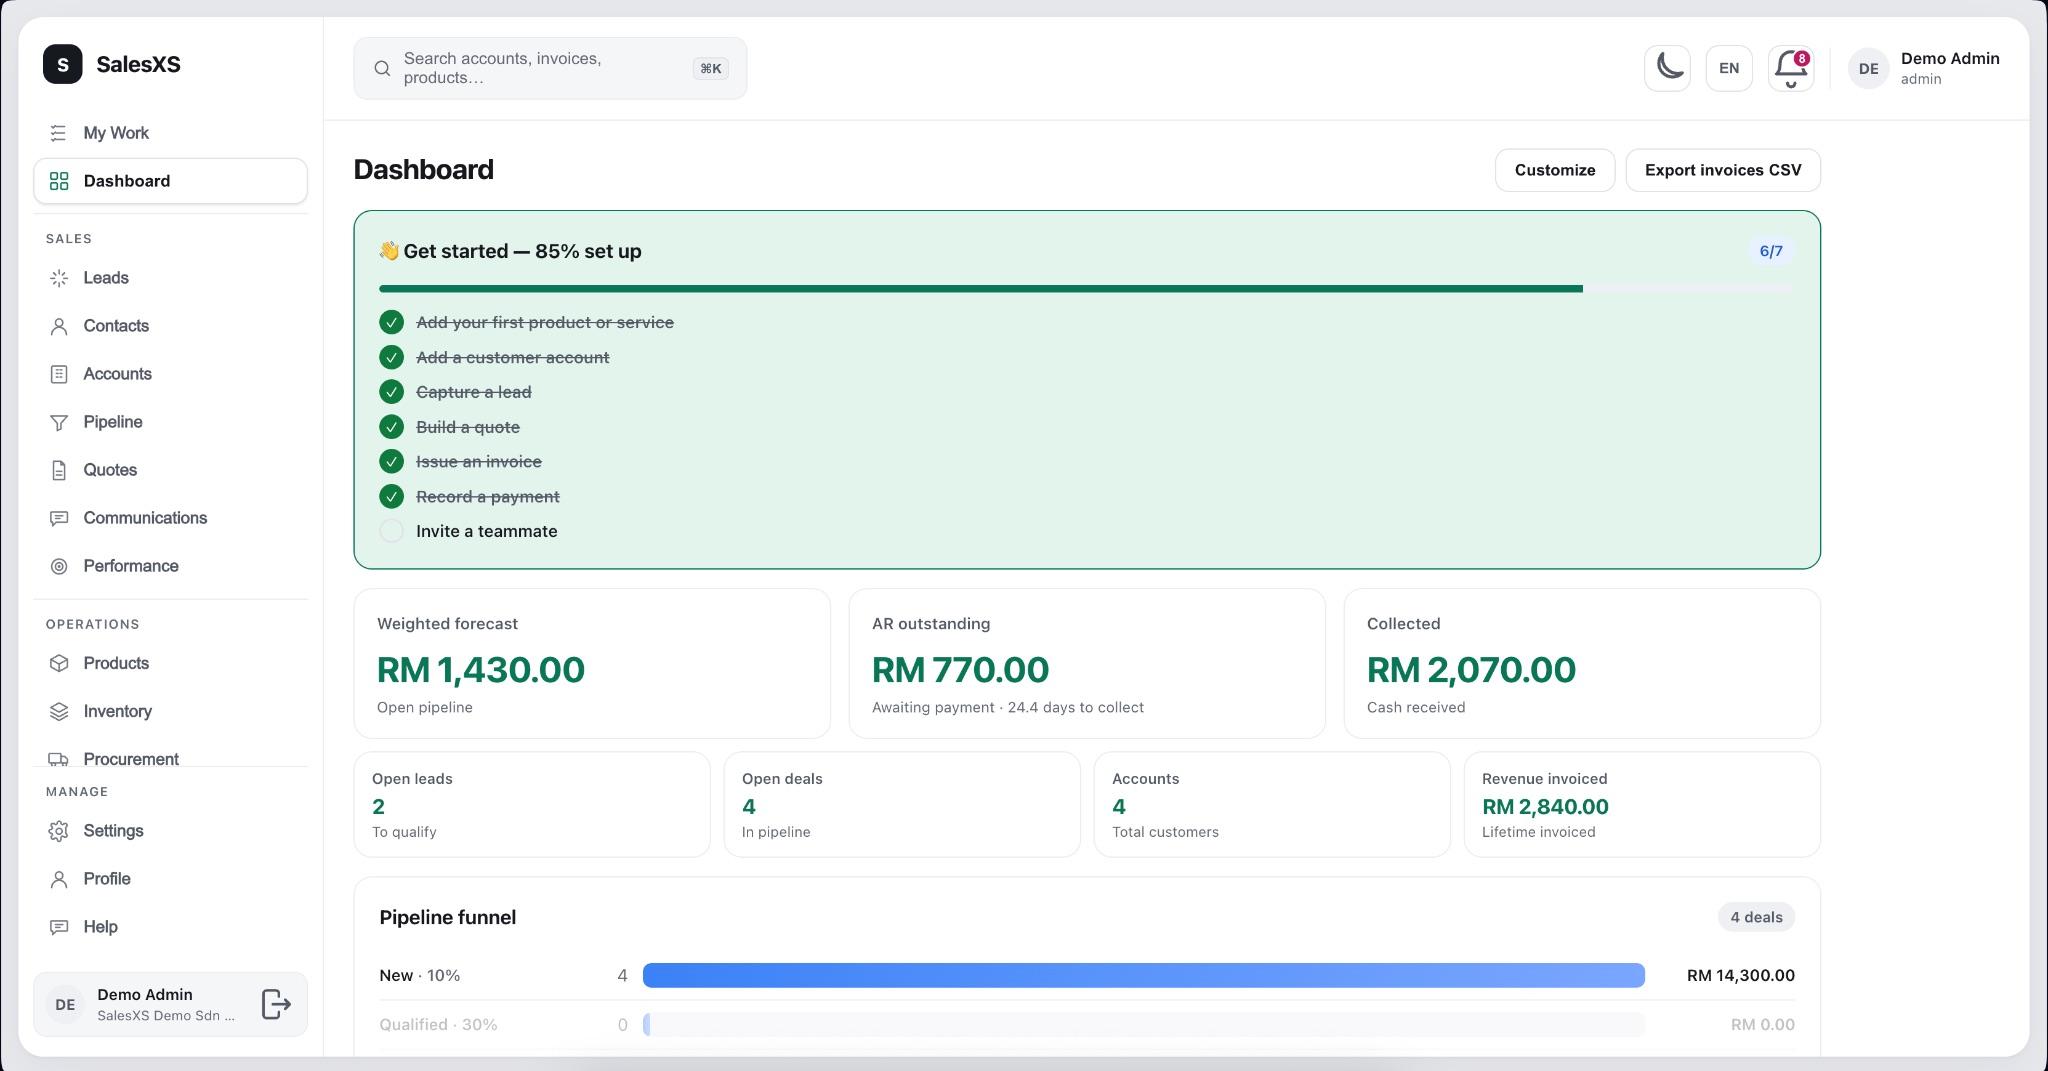Toggle dark mode with moon icon
2048x1071 pixels.
click(1667, 68)
